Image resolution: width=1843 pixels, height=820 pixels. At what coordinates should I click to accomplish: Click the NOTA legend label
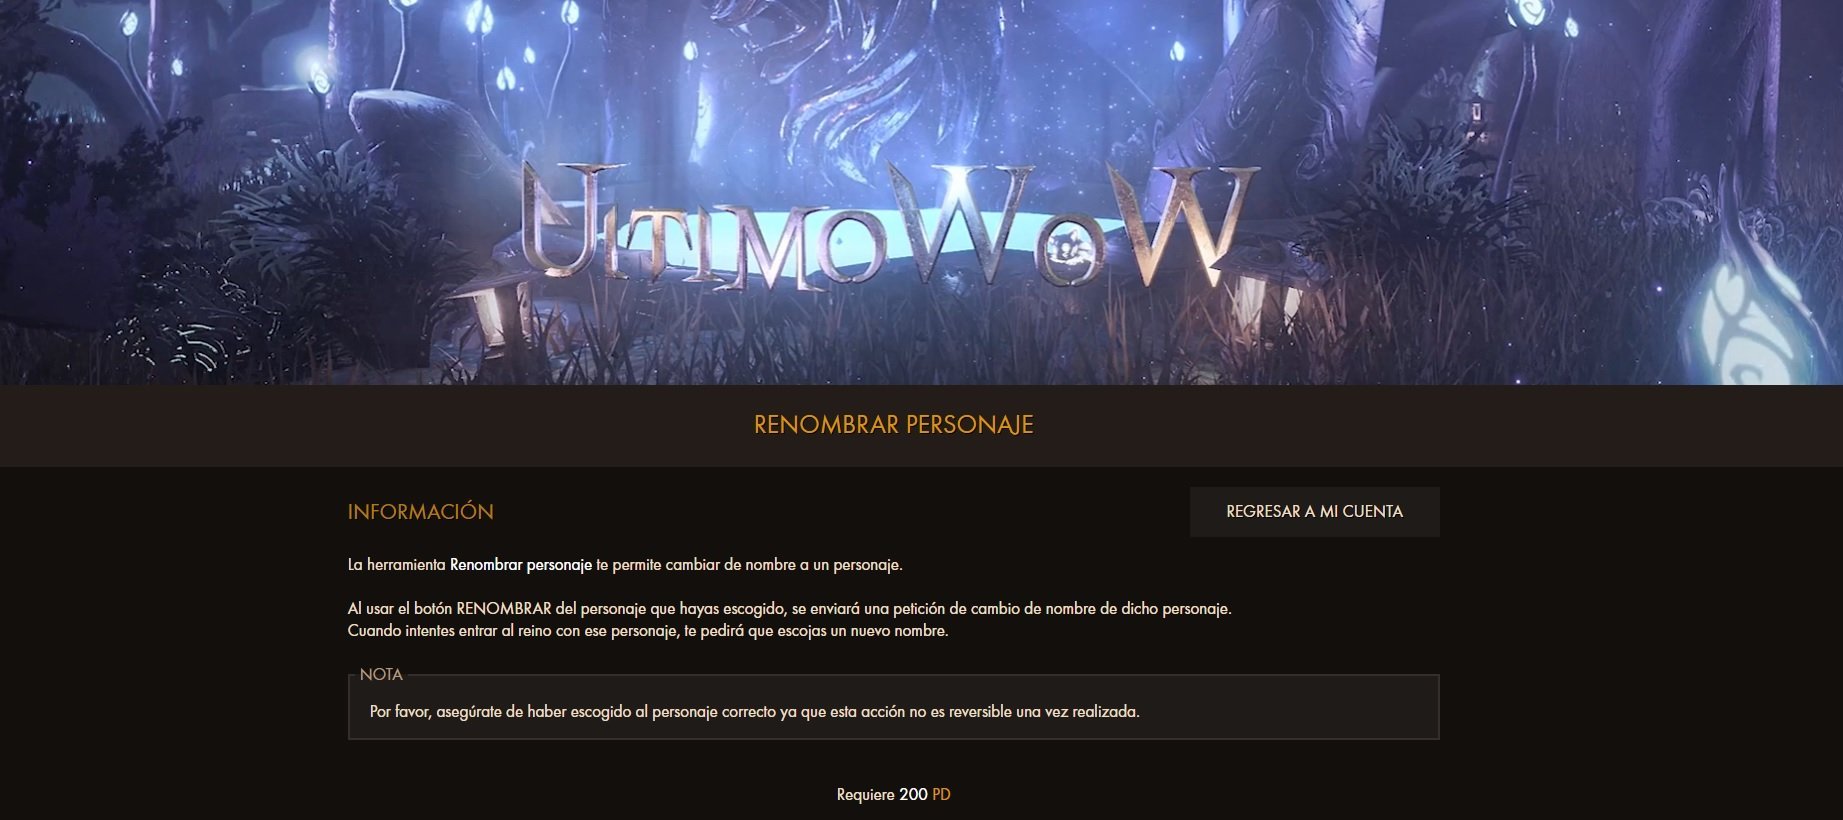point(381,675)
